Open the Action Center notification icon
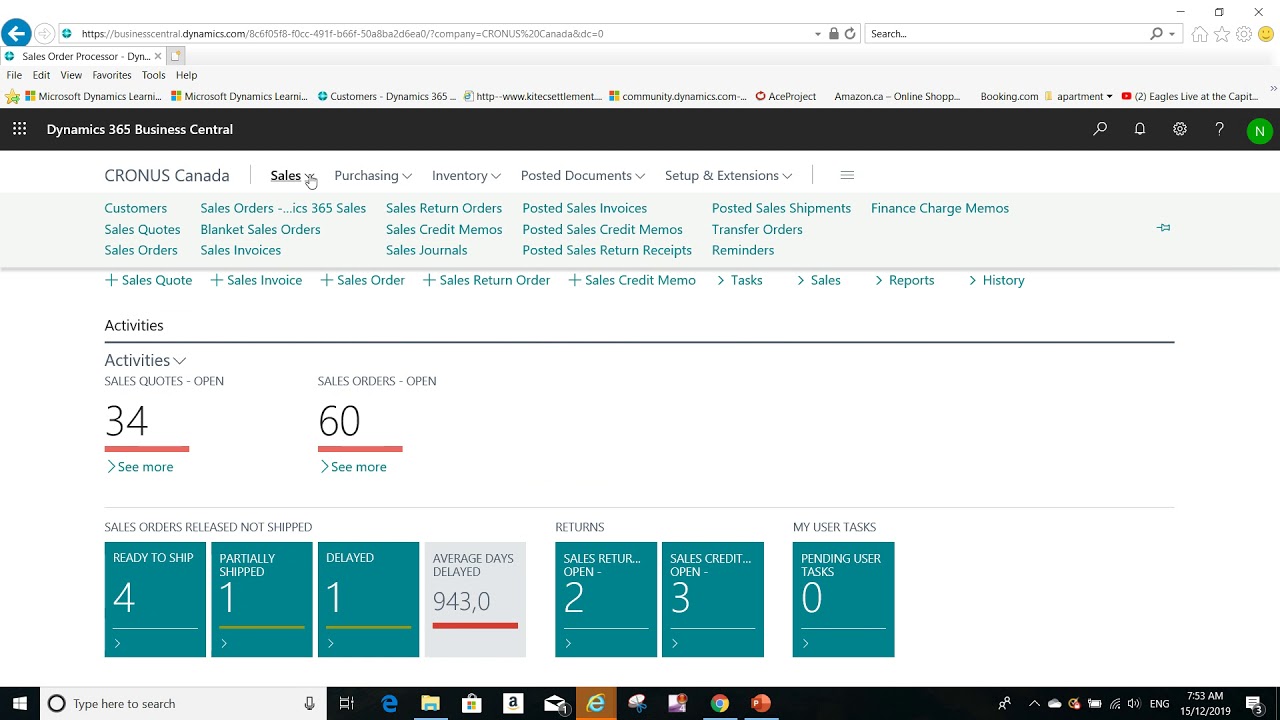 pos(1254,704)
